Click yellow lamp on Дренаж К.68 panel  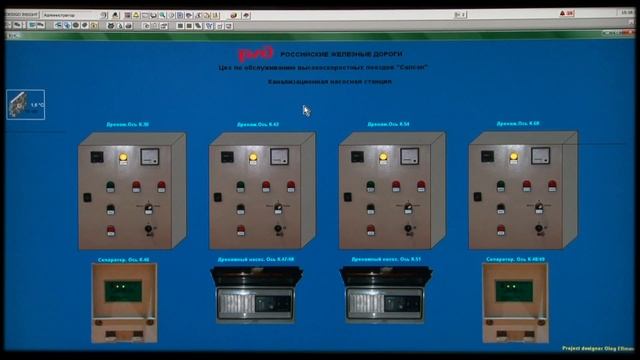[513, 157]
